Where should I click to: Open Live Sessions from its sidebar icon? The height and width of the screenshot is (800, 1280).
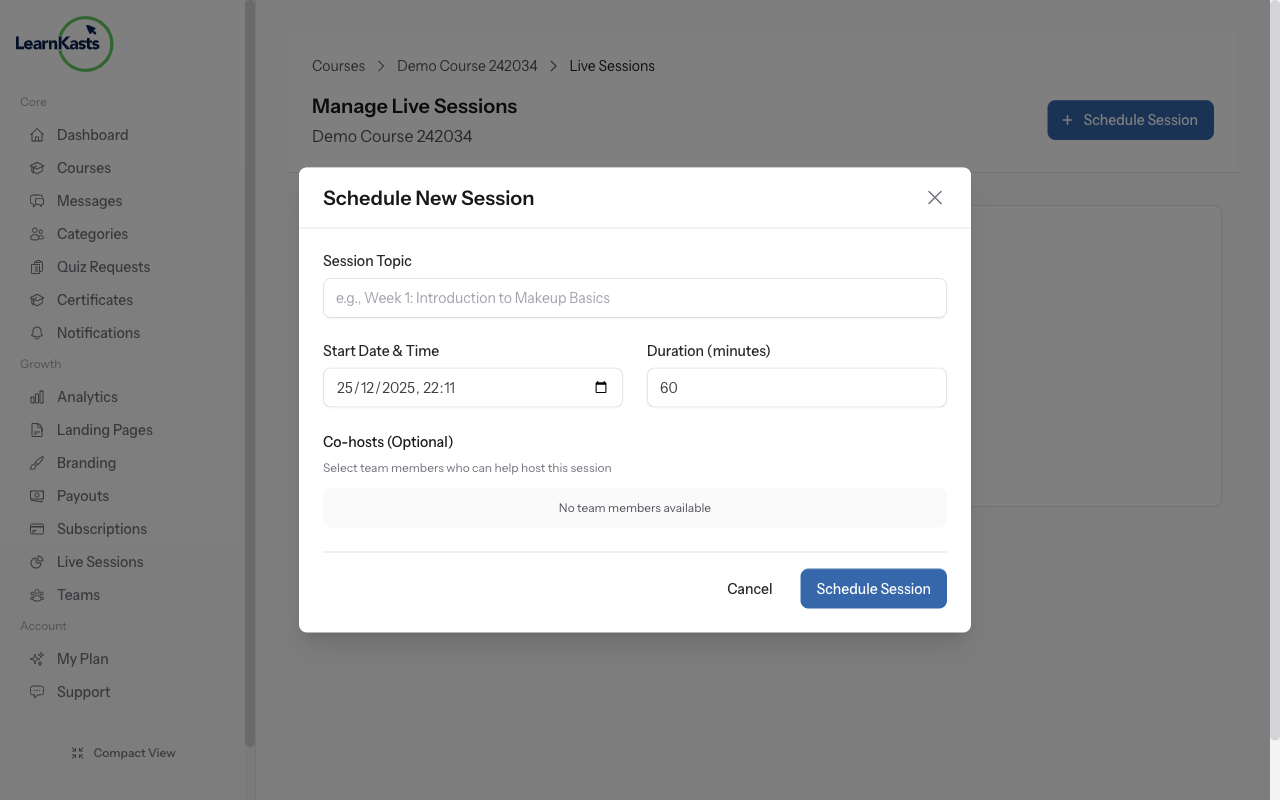coord(37,561)
